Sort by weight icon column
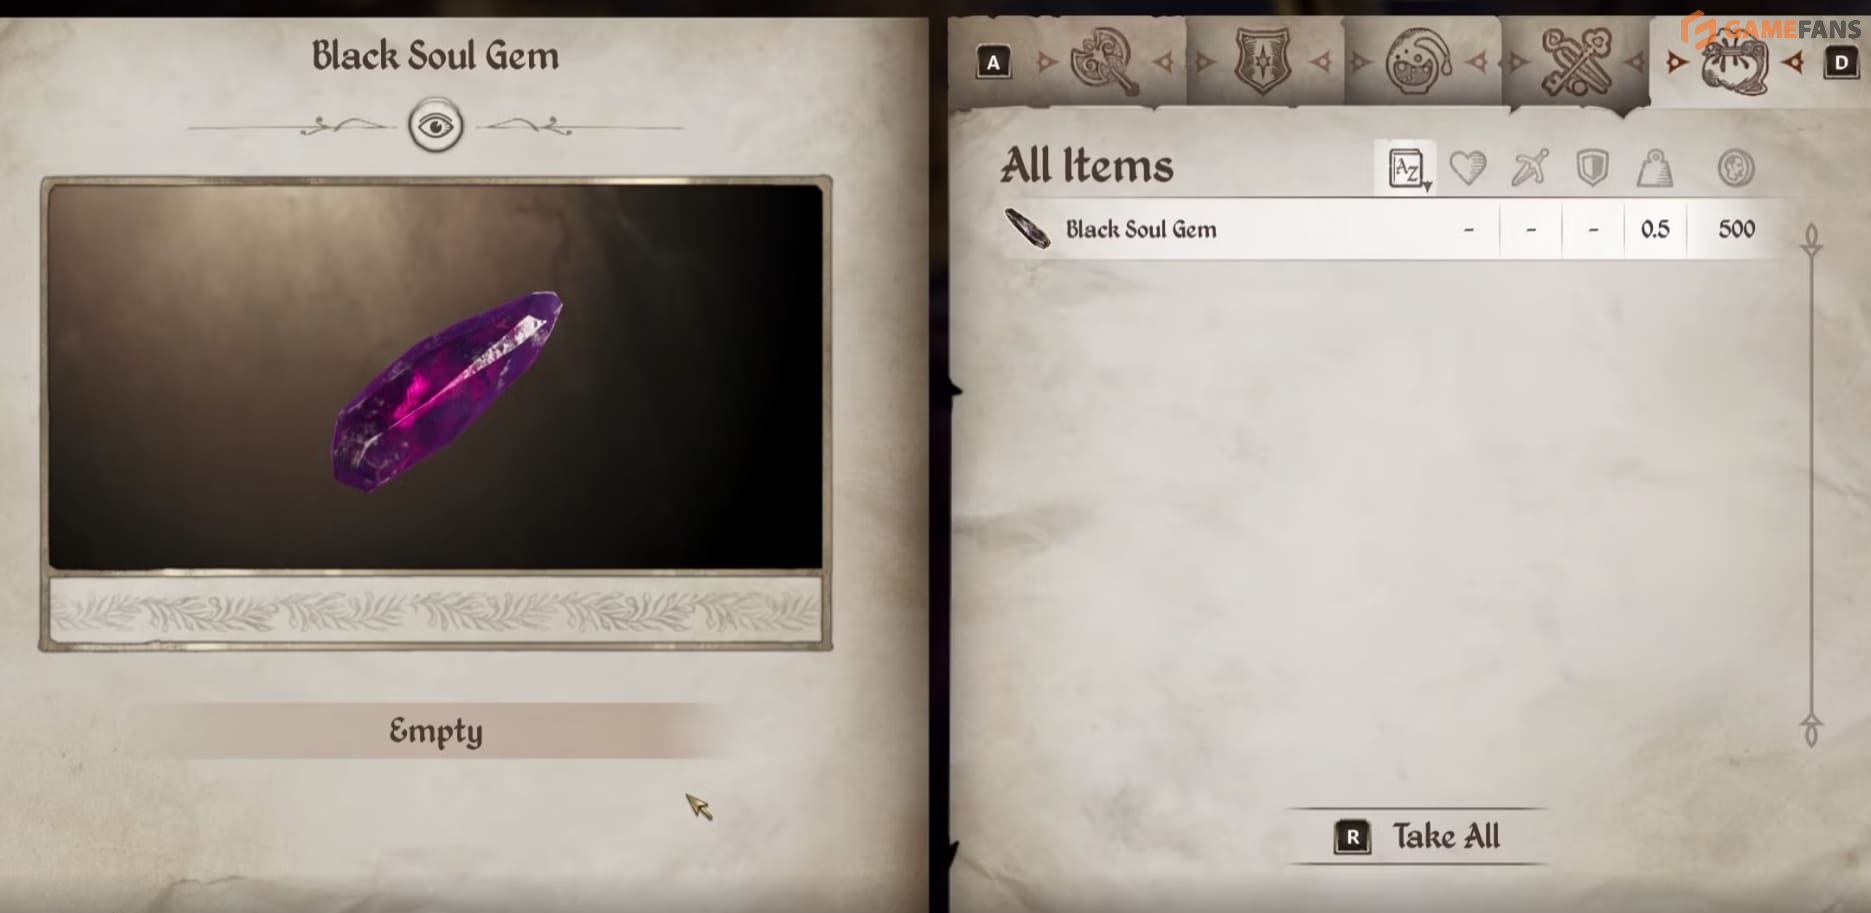This screenshot has width=1871, height=913. click(1655, 168)
